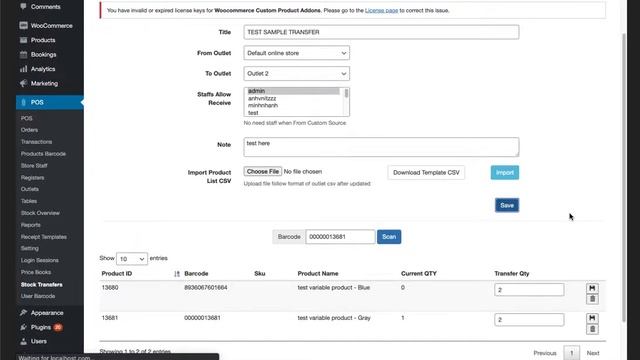Click the Marketing megaphone icon

tap(23, 83)
